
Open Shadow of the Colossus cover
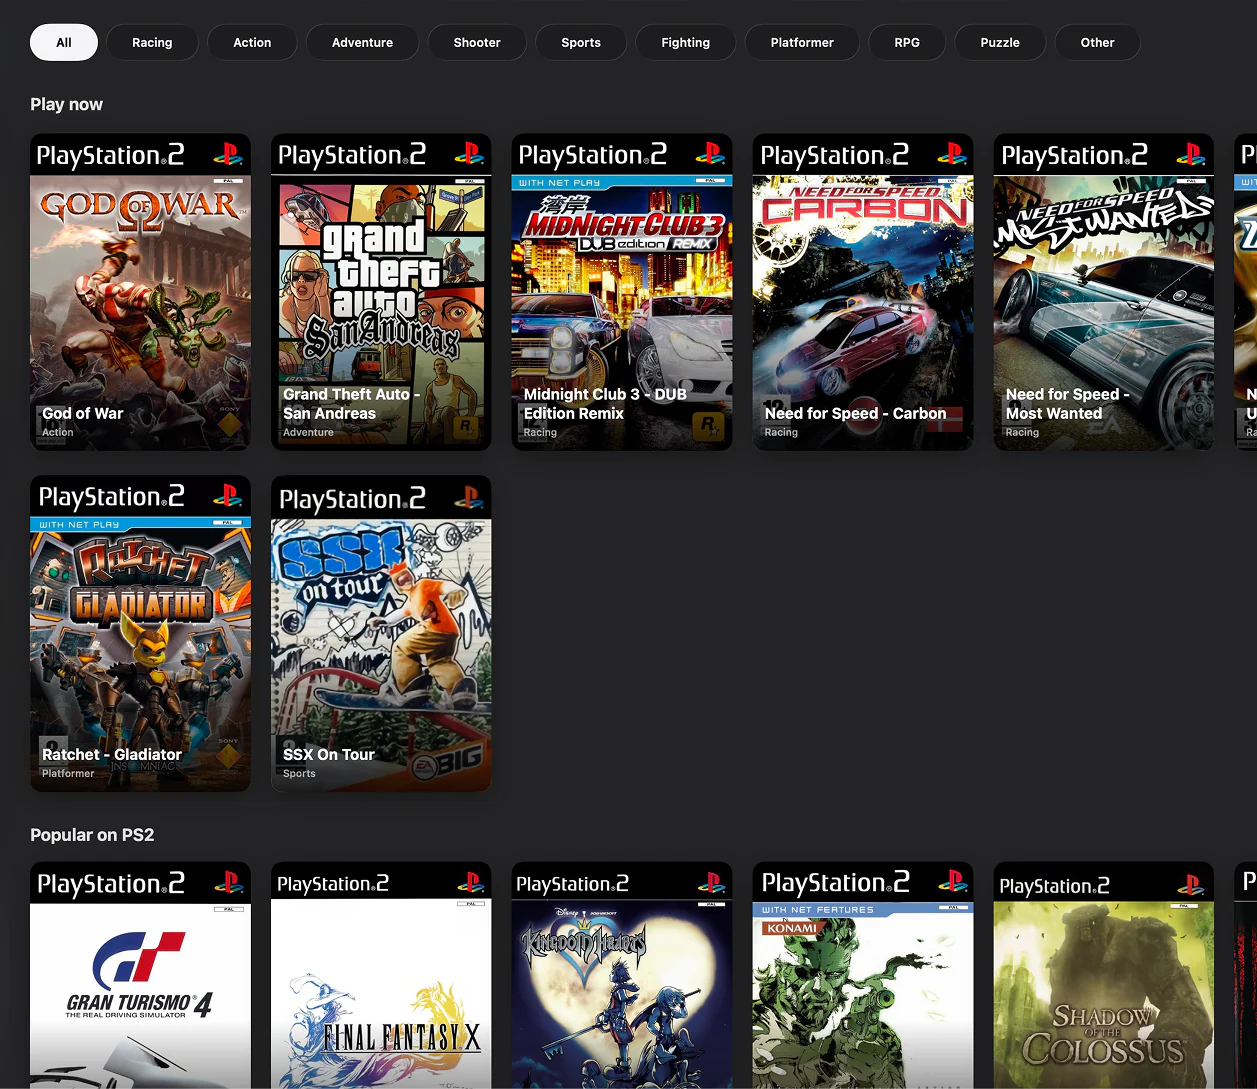click(x=1104, y=975)
